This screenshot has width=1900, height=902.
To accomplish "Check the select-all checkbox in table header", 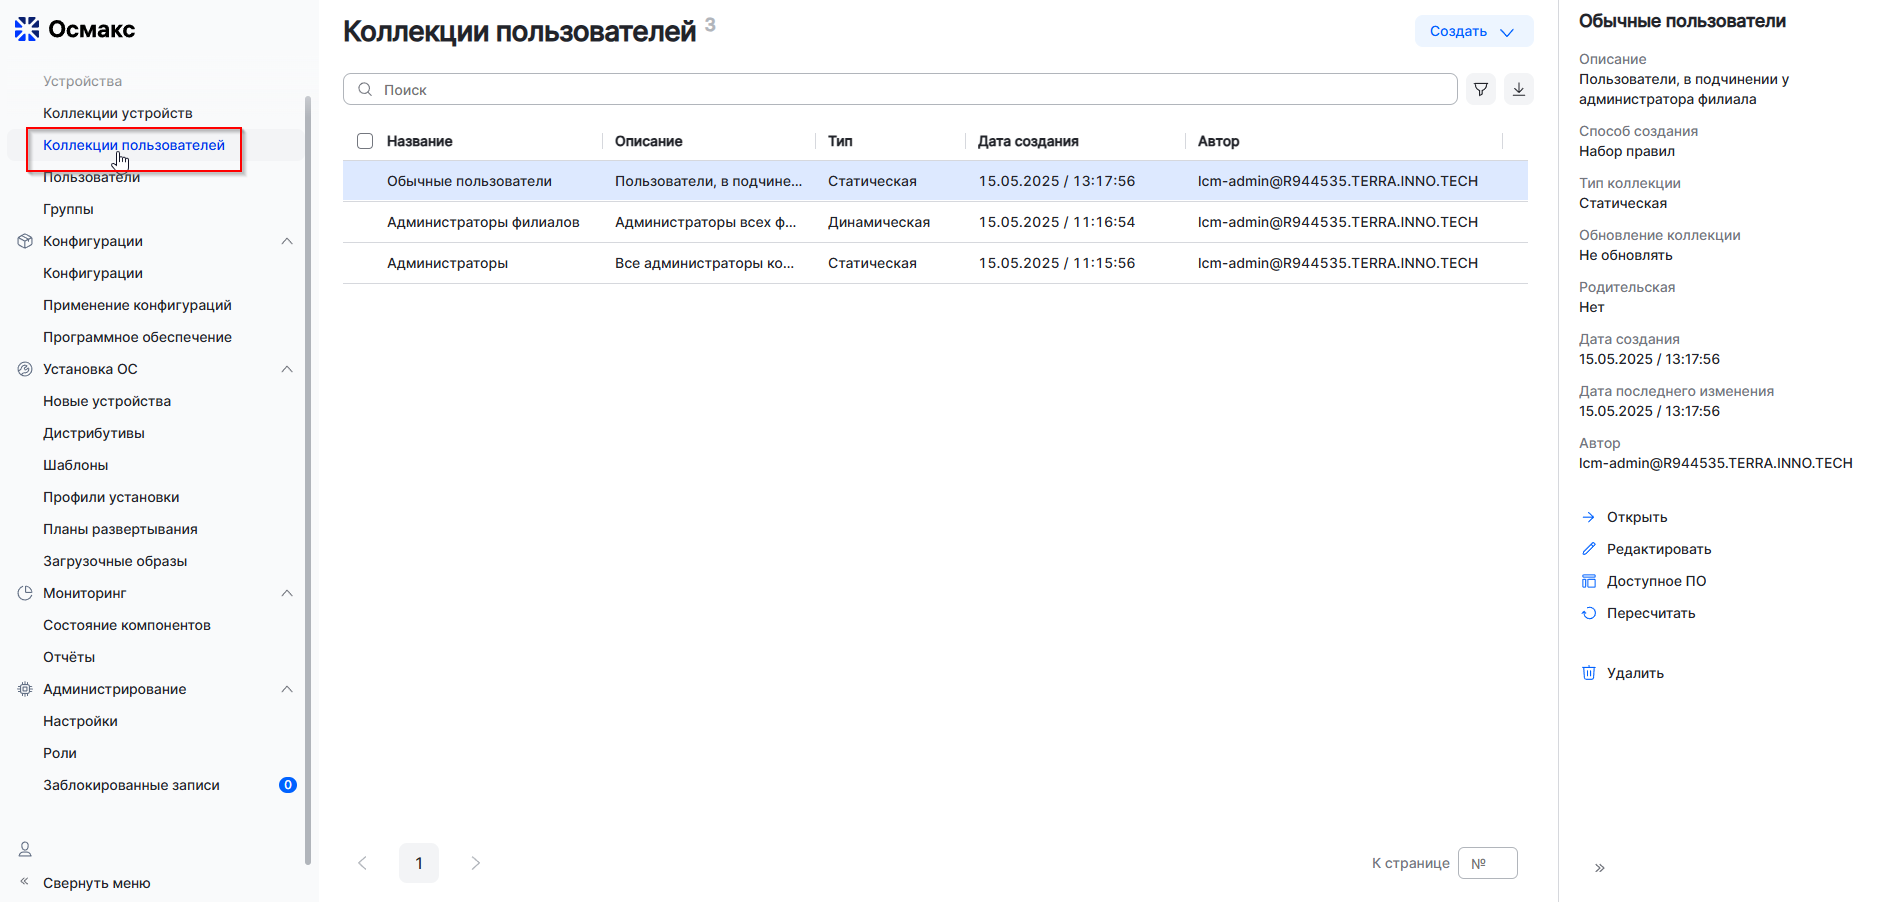I will coord(365,140).
